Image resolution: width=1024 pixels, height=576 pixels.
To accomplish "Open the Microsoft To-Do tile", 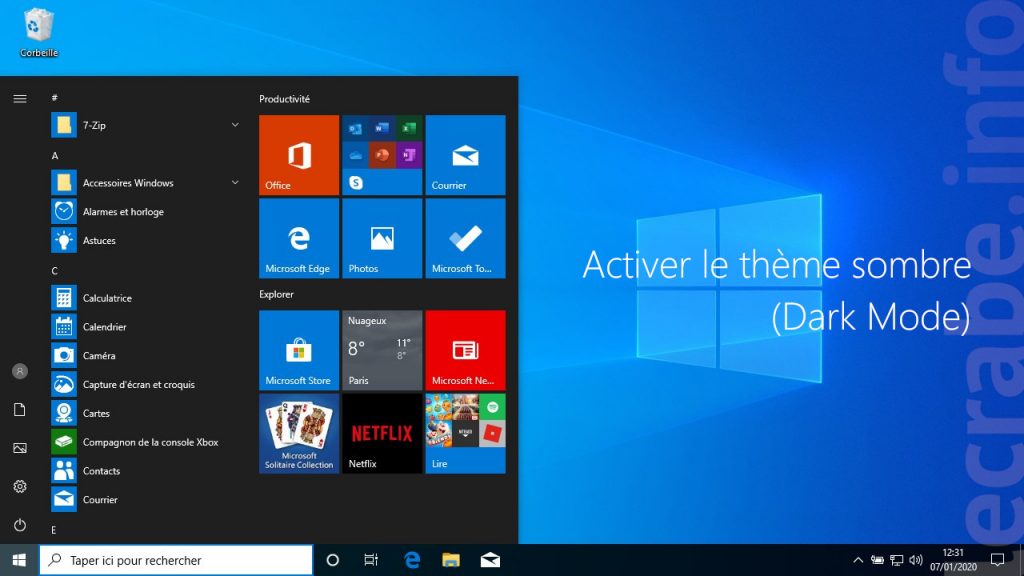I will coord(465,238).
